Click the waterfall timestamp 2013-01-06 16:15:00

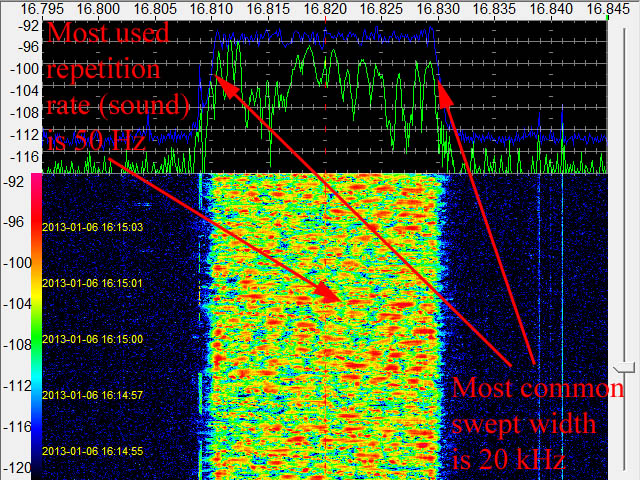pyautogui.click(x=93, y=339)
